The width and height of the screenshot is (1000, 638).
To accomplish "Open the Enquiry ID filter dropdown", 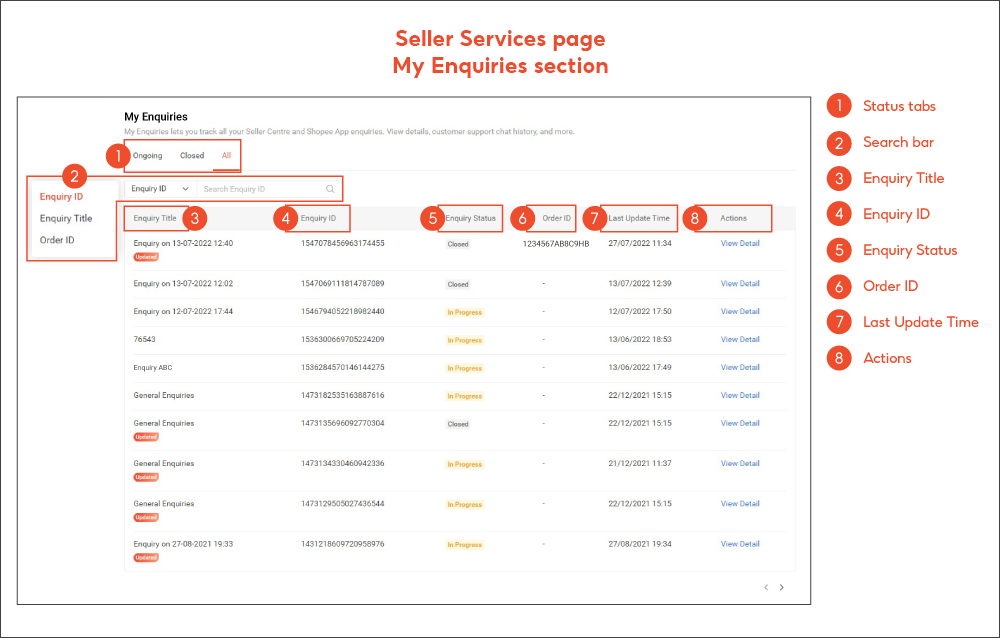I will click(x=158, y=188).
